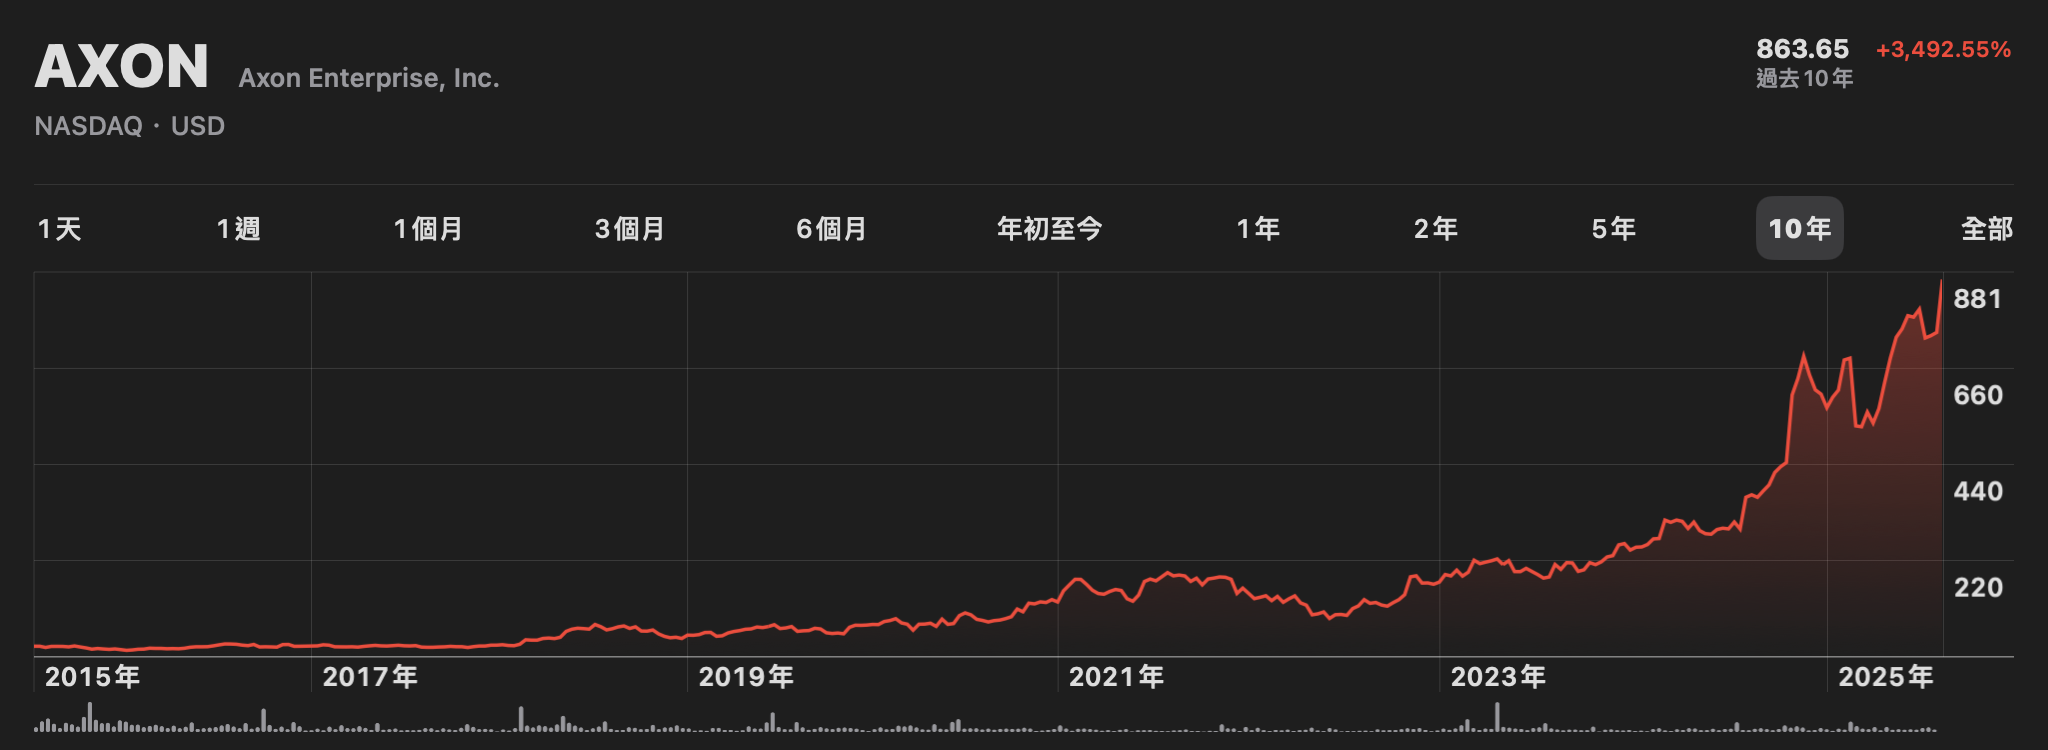Pick the 2年 time range
This screenshot has height=750, width=2048.
1435,229
